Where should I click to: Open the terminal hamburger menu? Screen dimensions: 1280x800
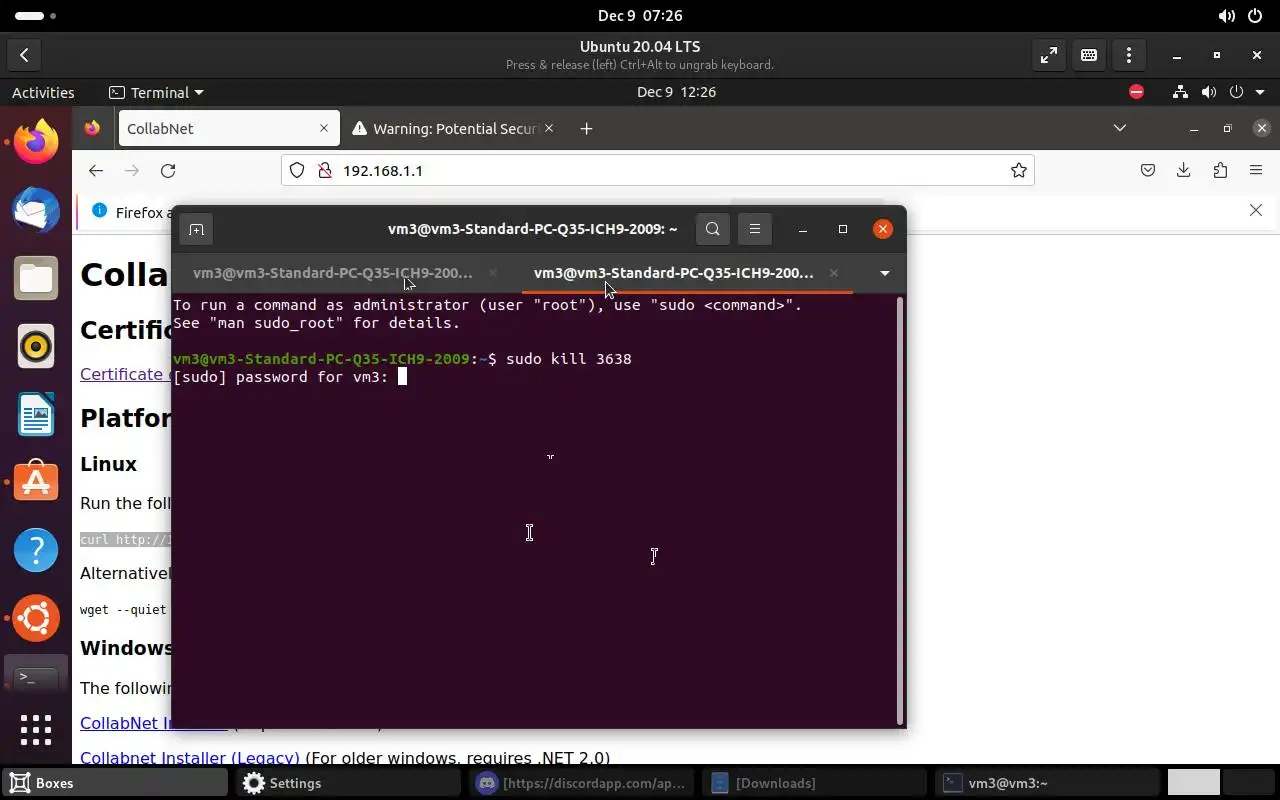755,229
